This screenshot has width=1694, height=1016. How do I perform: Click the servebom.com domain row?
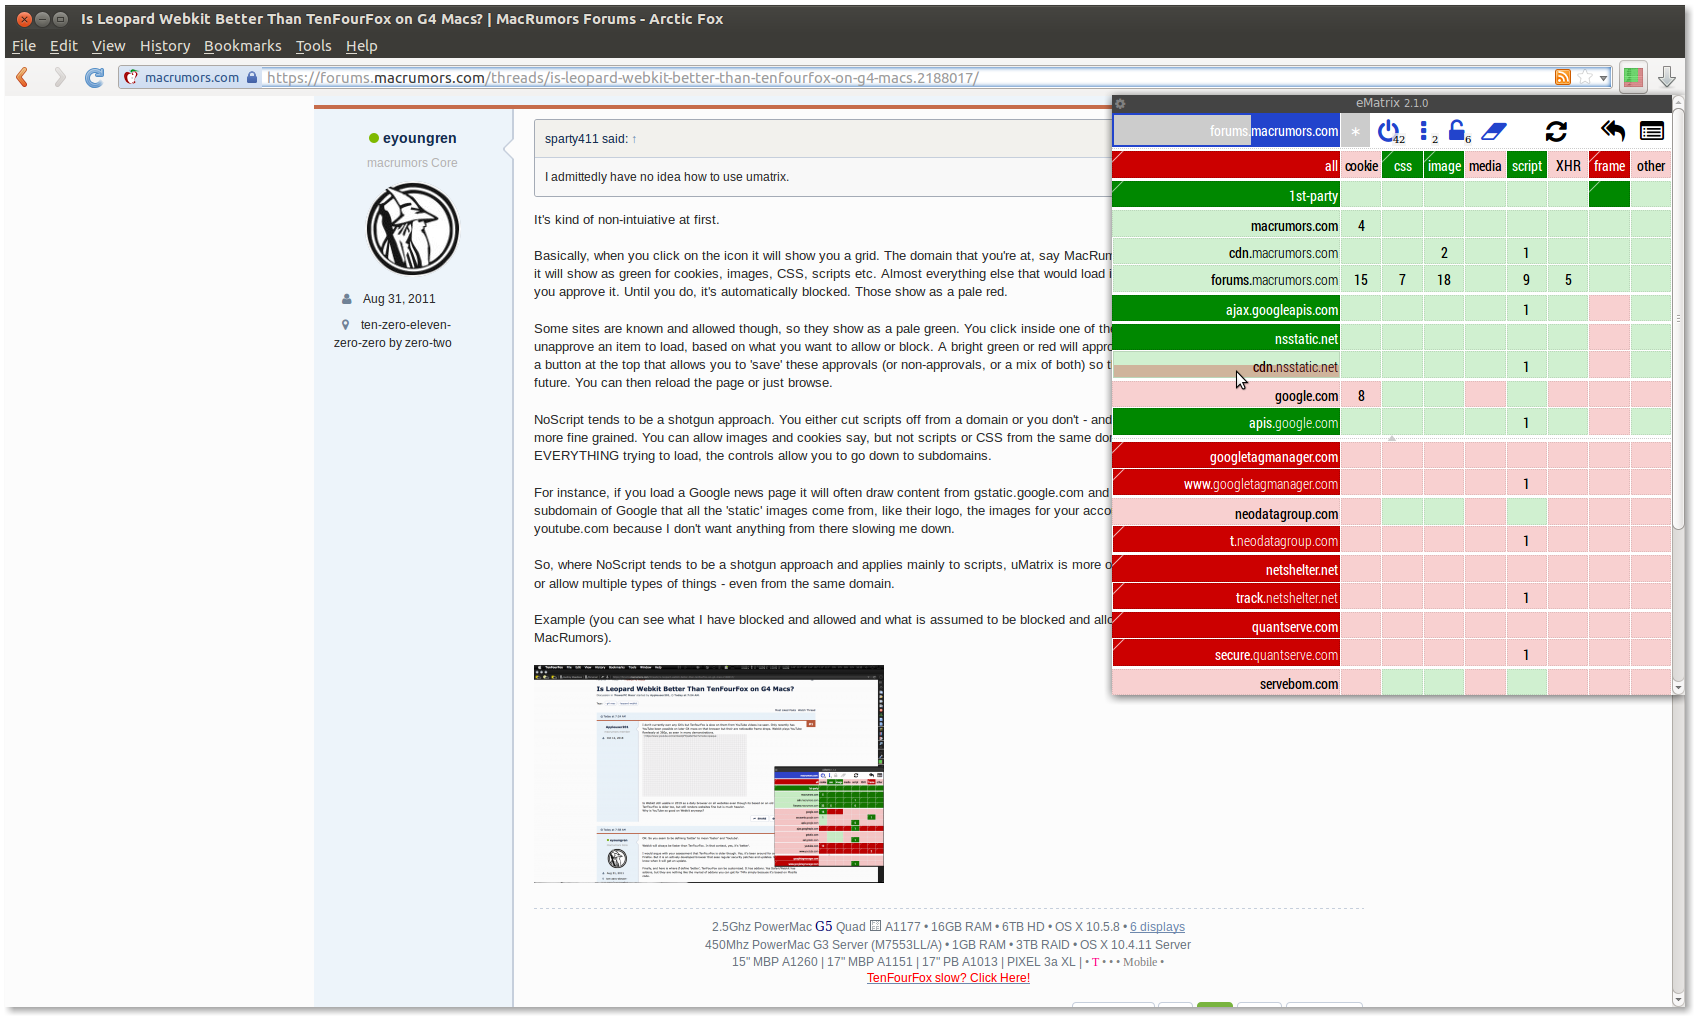[x=1226, y=684]
